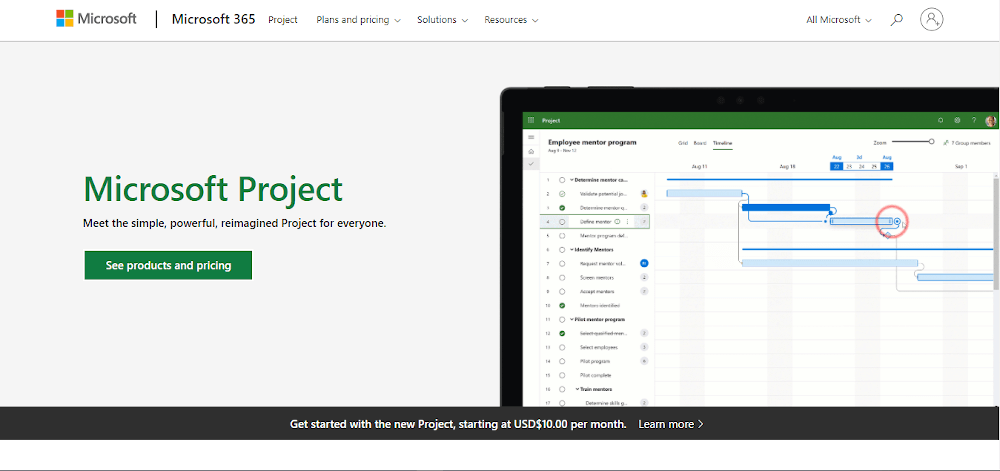Viewport: 1000px width, 471px height.
Task: Click assignee count badge on Screen mentors row
Action: click(644, 277)
